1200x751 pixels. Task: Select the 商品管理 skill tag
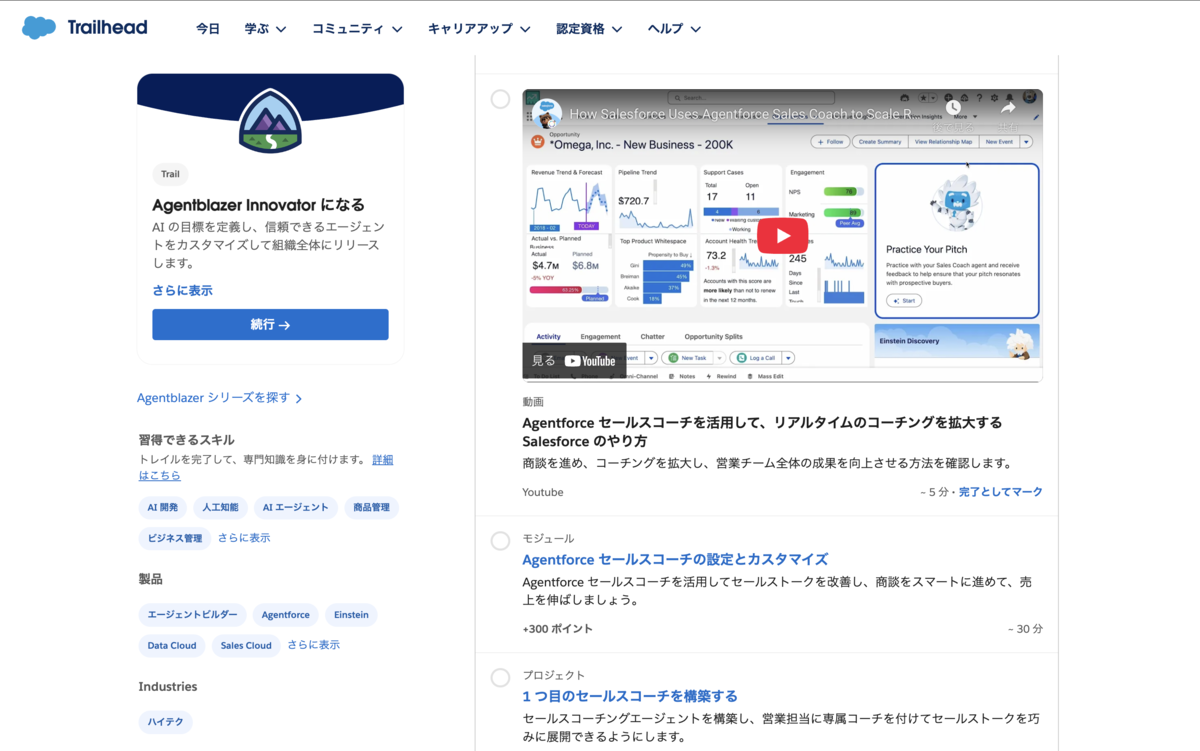pos(371,508)
